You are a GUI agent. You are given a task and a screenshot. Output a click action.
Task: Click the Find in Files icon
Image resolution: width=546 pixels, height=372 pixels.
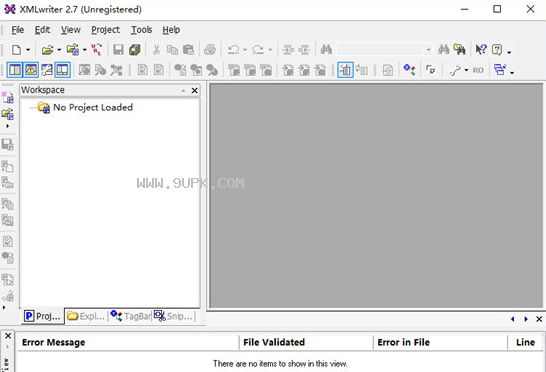tap(459, 50)
